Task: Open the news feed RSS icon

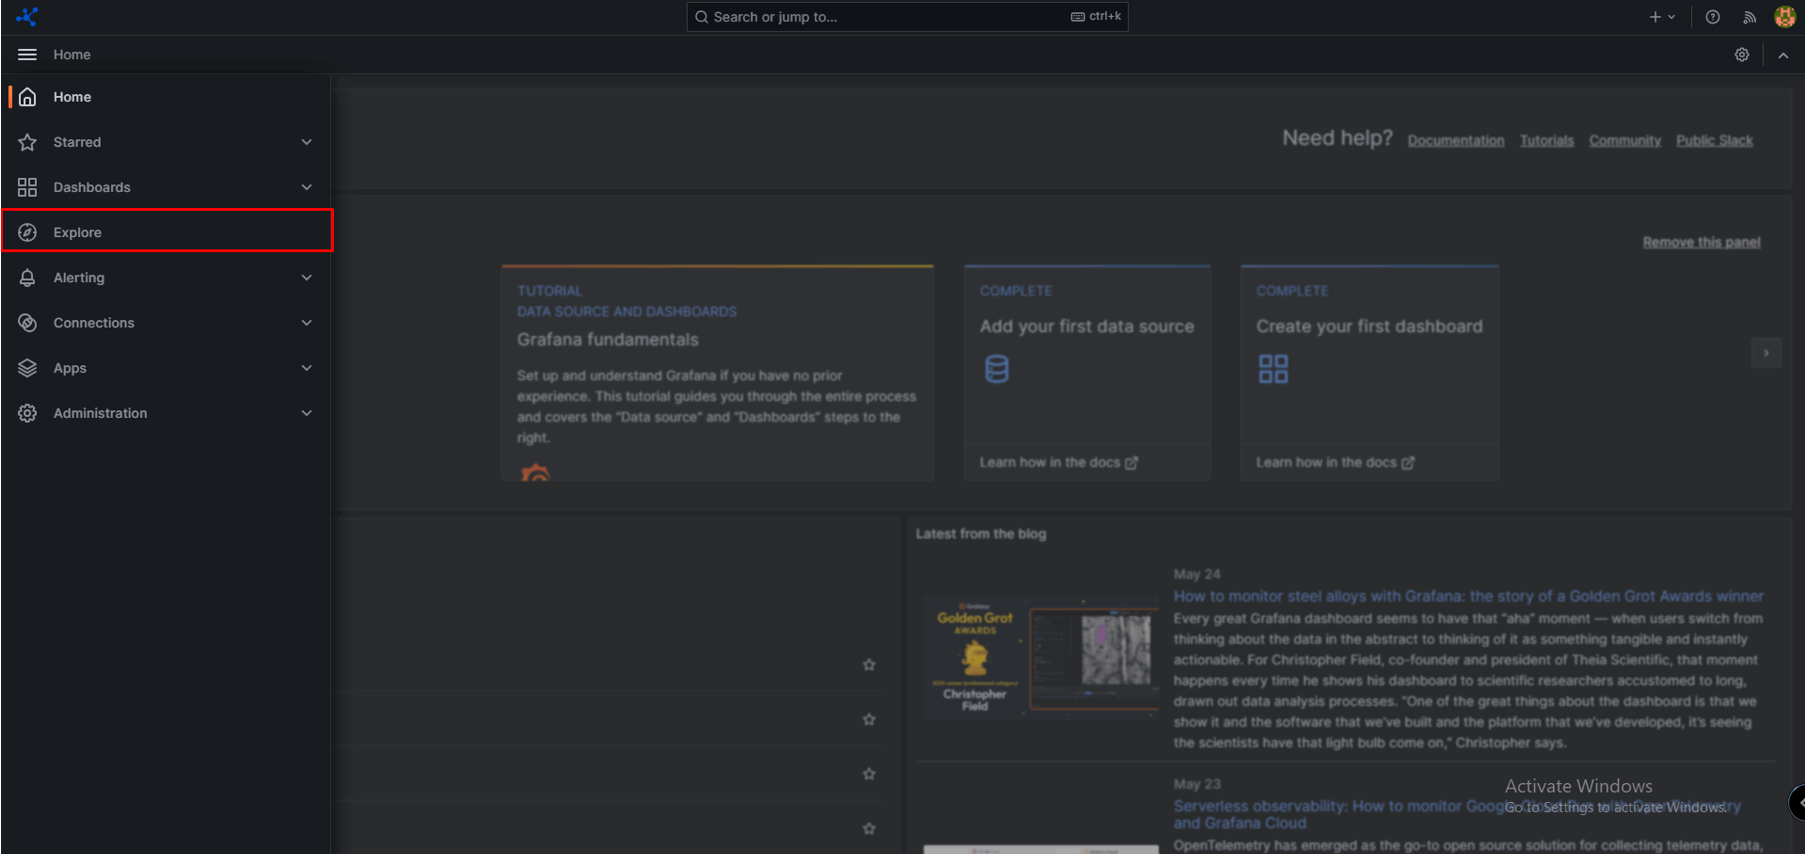Action: coord(1749,17)
